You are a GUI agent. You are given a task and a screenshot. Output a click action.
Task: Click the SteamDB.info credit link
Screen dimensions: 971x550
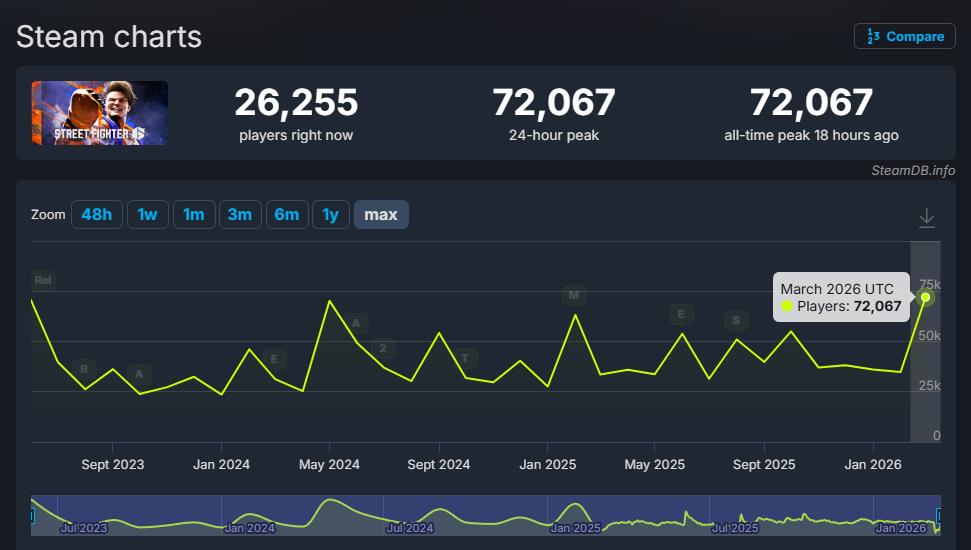pos(914,171)
